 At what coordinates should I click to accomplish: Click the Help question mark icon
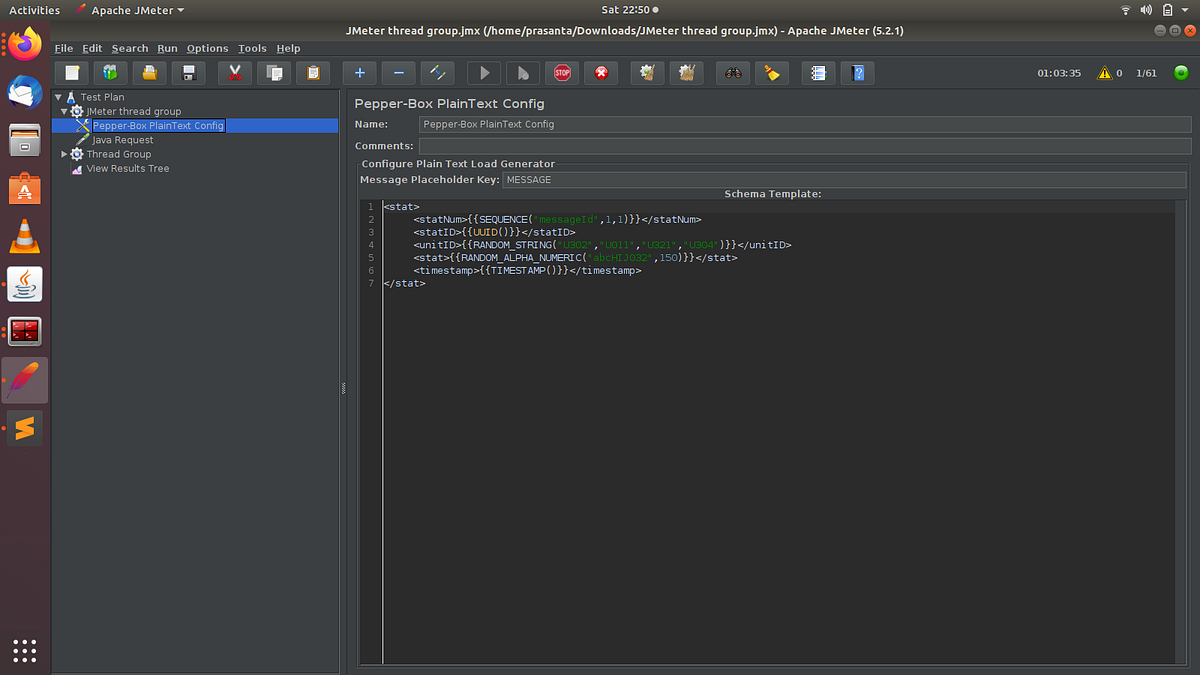point(858,72)
